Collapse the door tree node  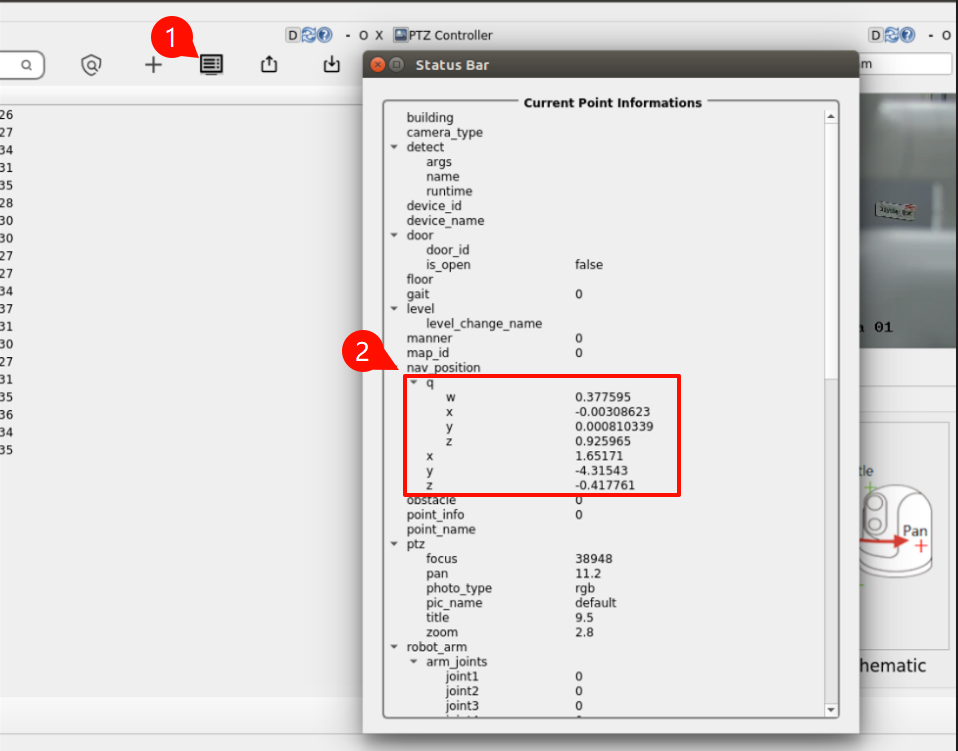[395, 236]
